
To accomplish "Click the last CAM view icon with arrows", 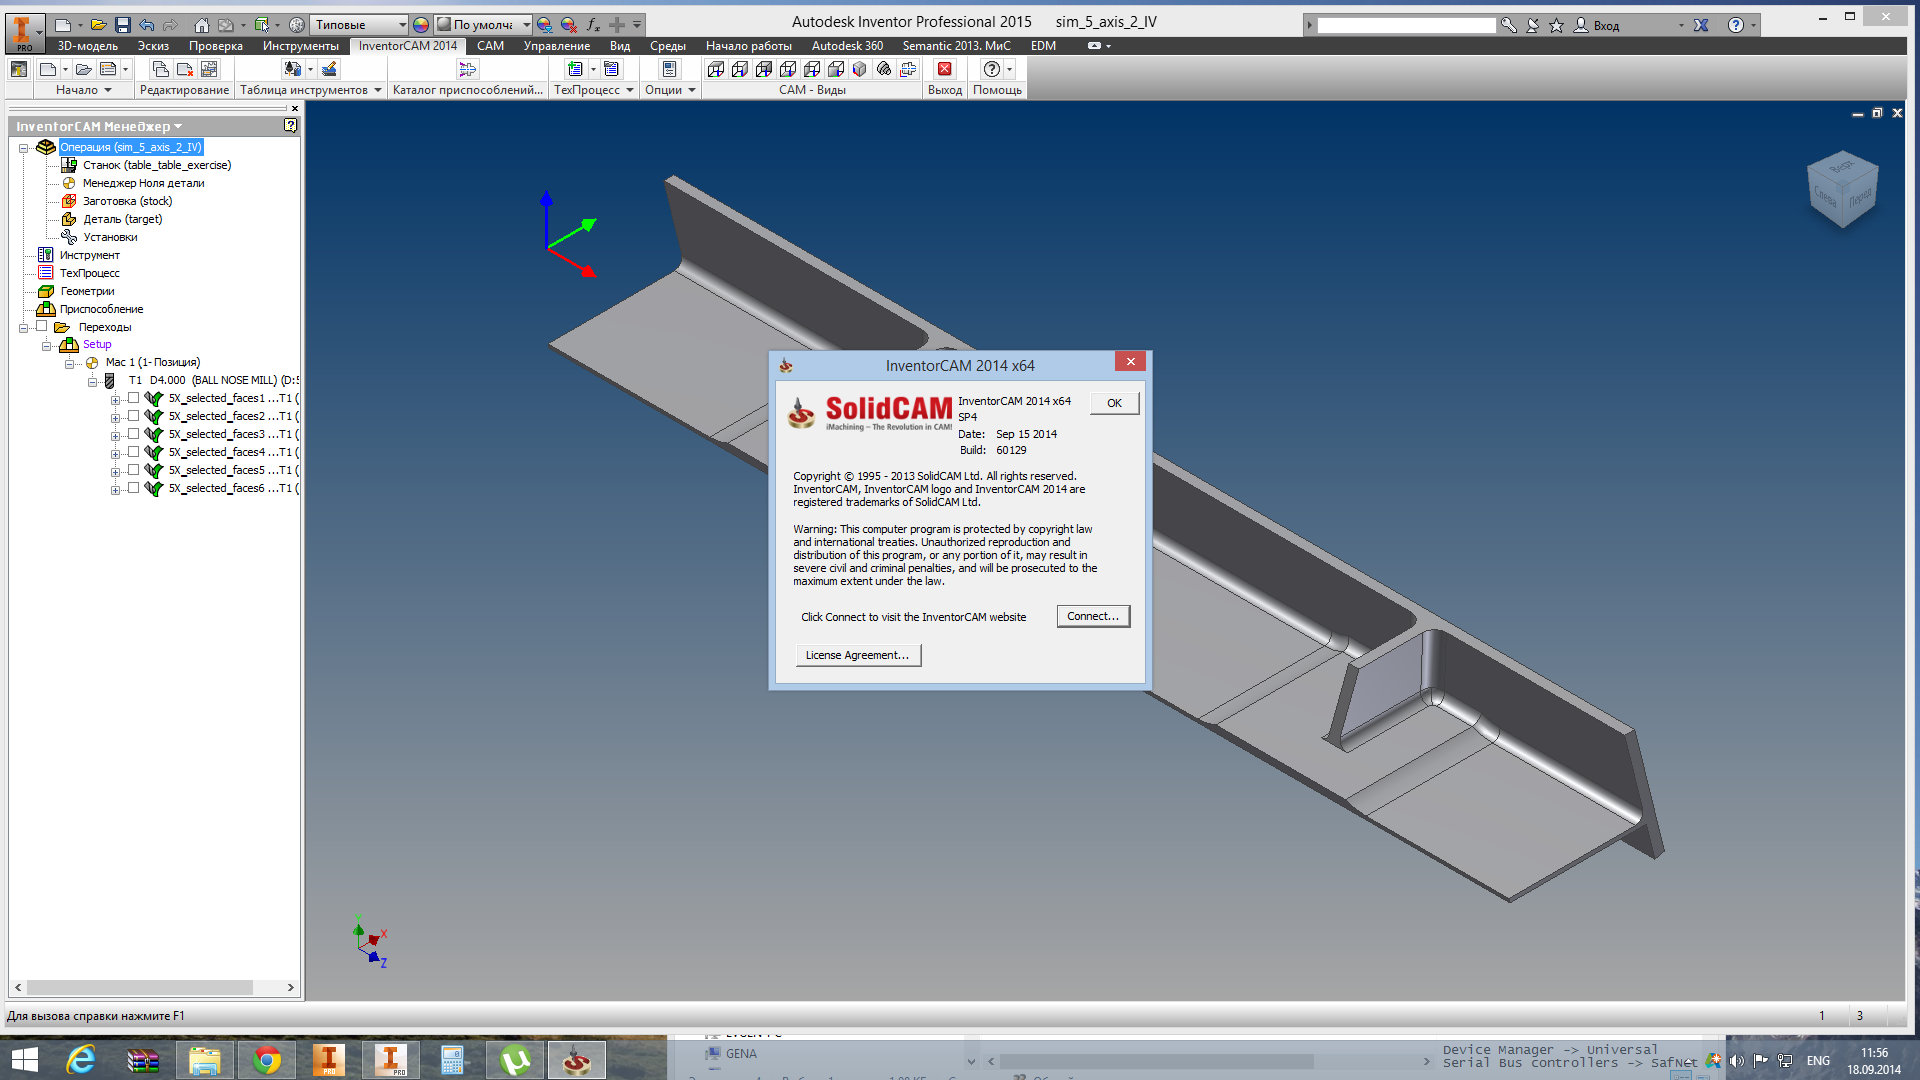I will coord(908,69).
